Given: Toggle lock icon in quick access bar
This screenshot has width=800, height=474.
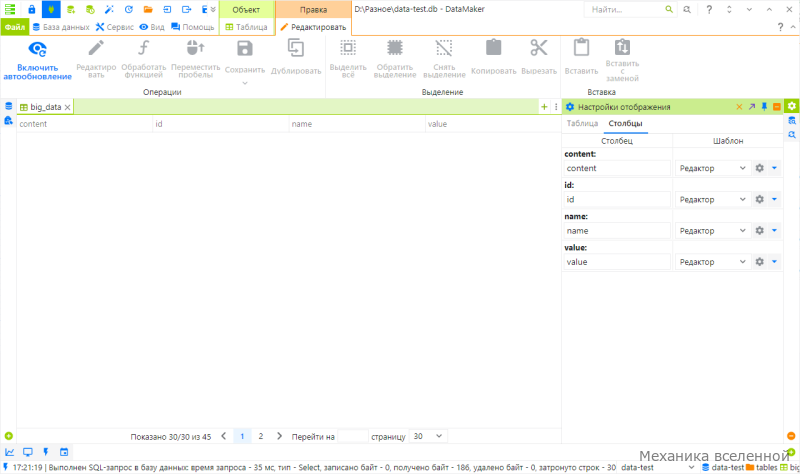Looking at the screenshot, I should pos(32,9).
